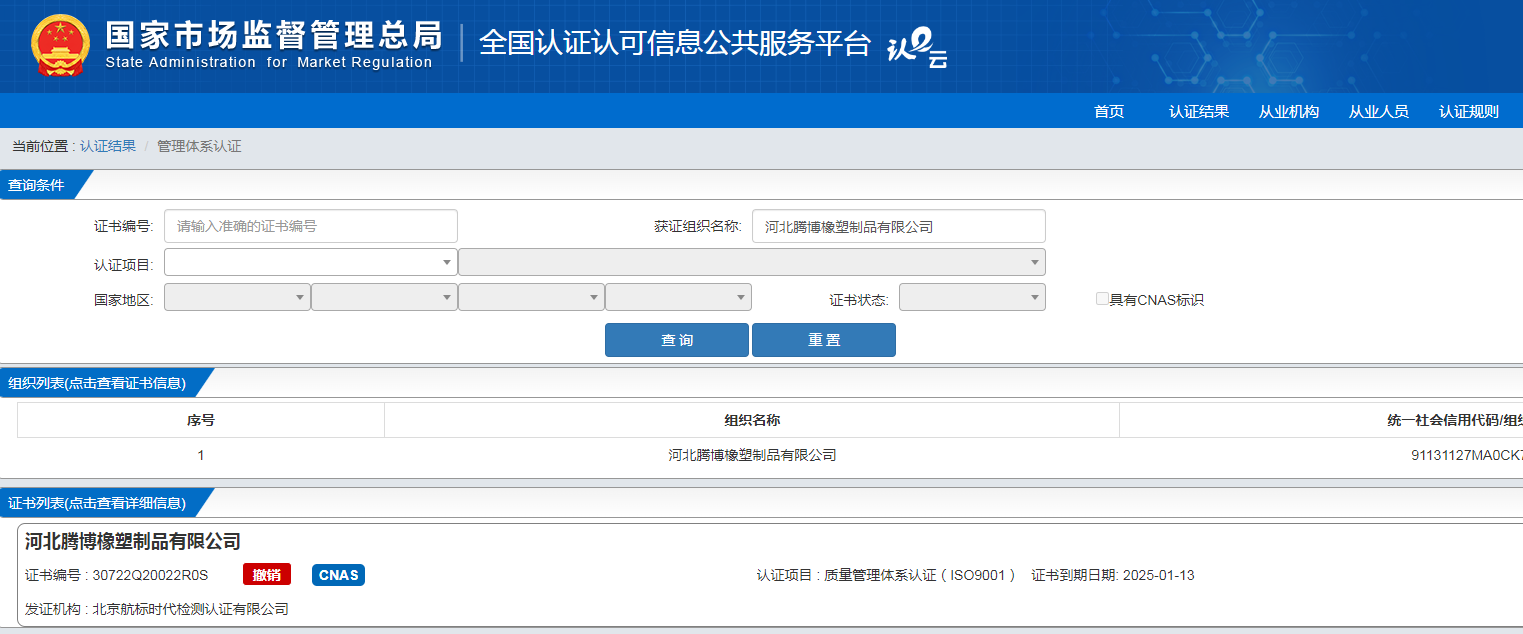Screen dimensions: 1523x634
Task: Open the wide disabled 认证项目 sub-dropdown
Action: [752, 262]
